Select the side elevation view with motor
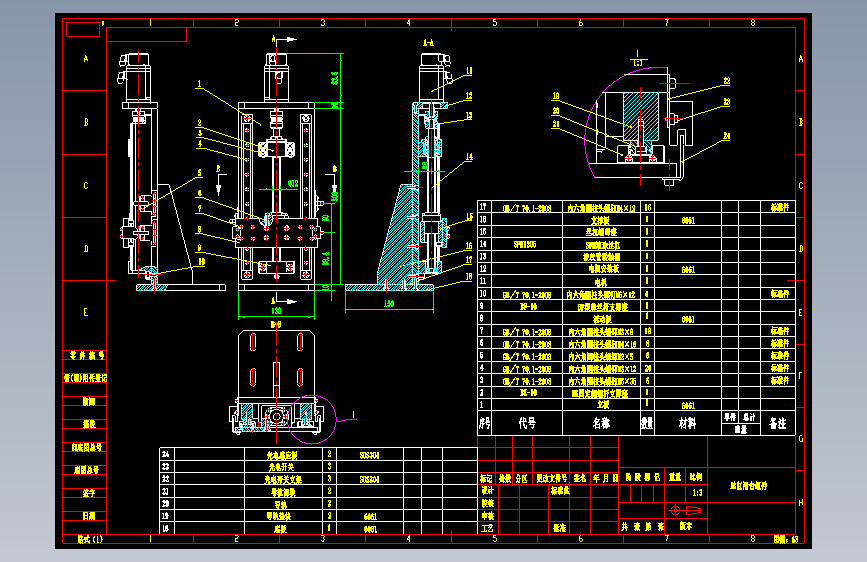Image resolution: width=867 pixels, height=562 pixels. 173,173
